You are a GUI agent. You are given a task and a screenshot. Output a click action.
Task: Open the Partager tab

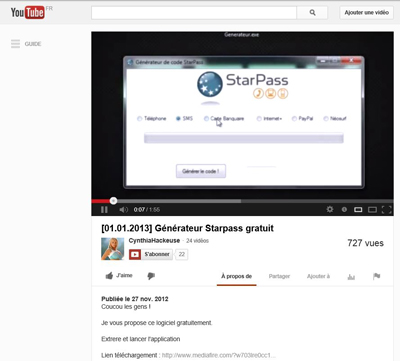click(279, 276)
